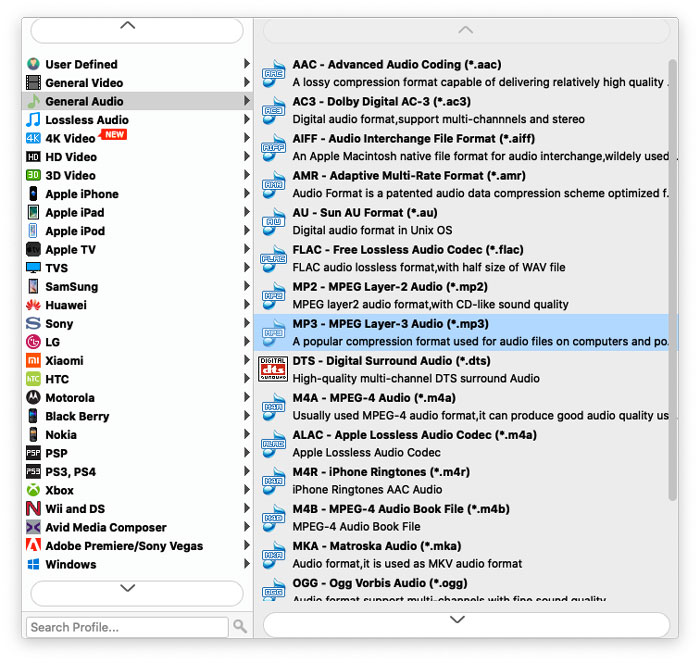Click the LG logo icon
The height and width of the screenshot is (663, 700).
click(x=33, y=342)
